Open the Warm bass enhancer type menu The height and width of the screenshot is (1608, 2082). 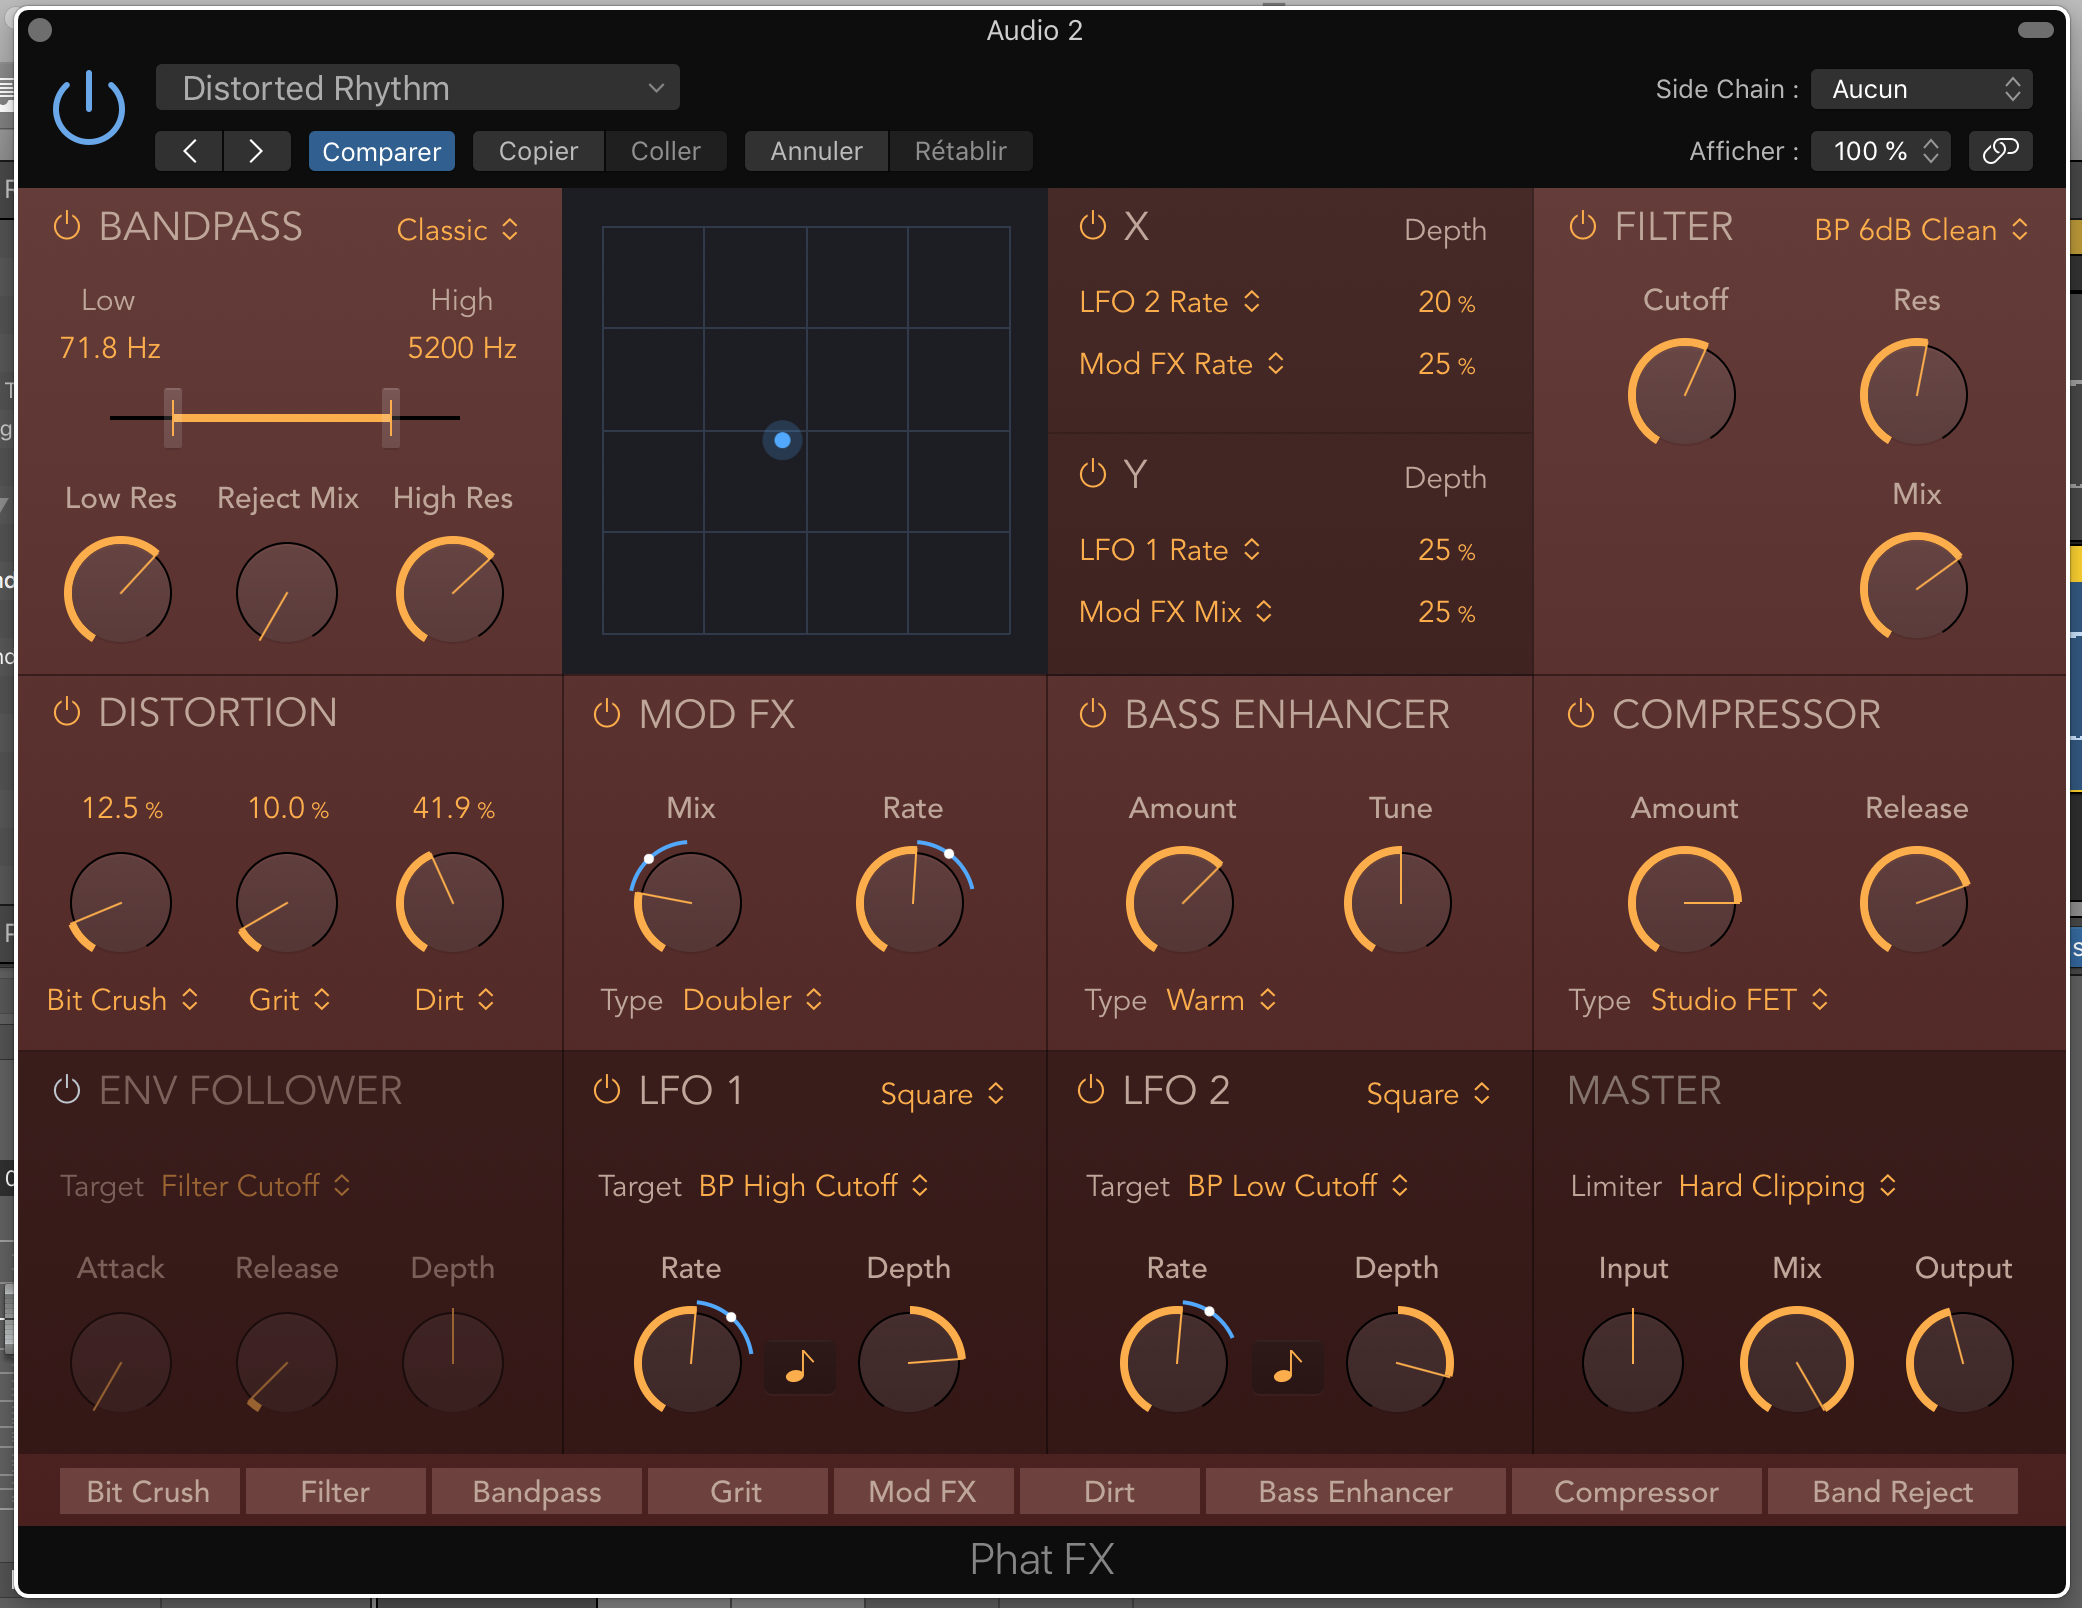click(x=1221, y=1000)
